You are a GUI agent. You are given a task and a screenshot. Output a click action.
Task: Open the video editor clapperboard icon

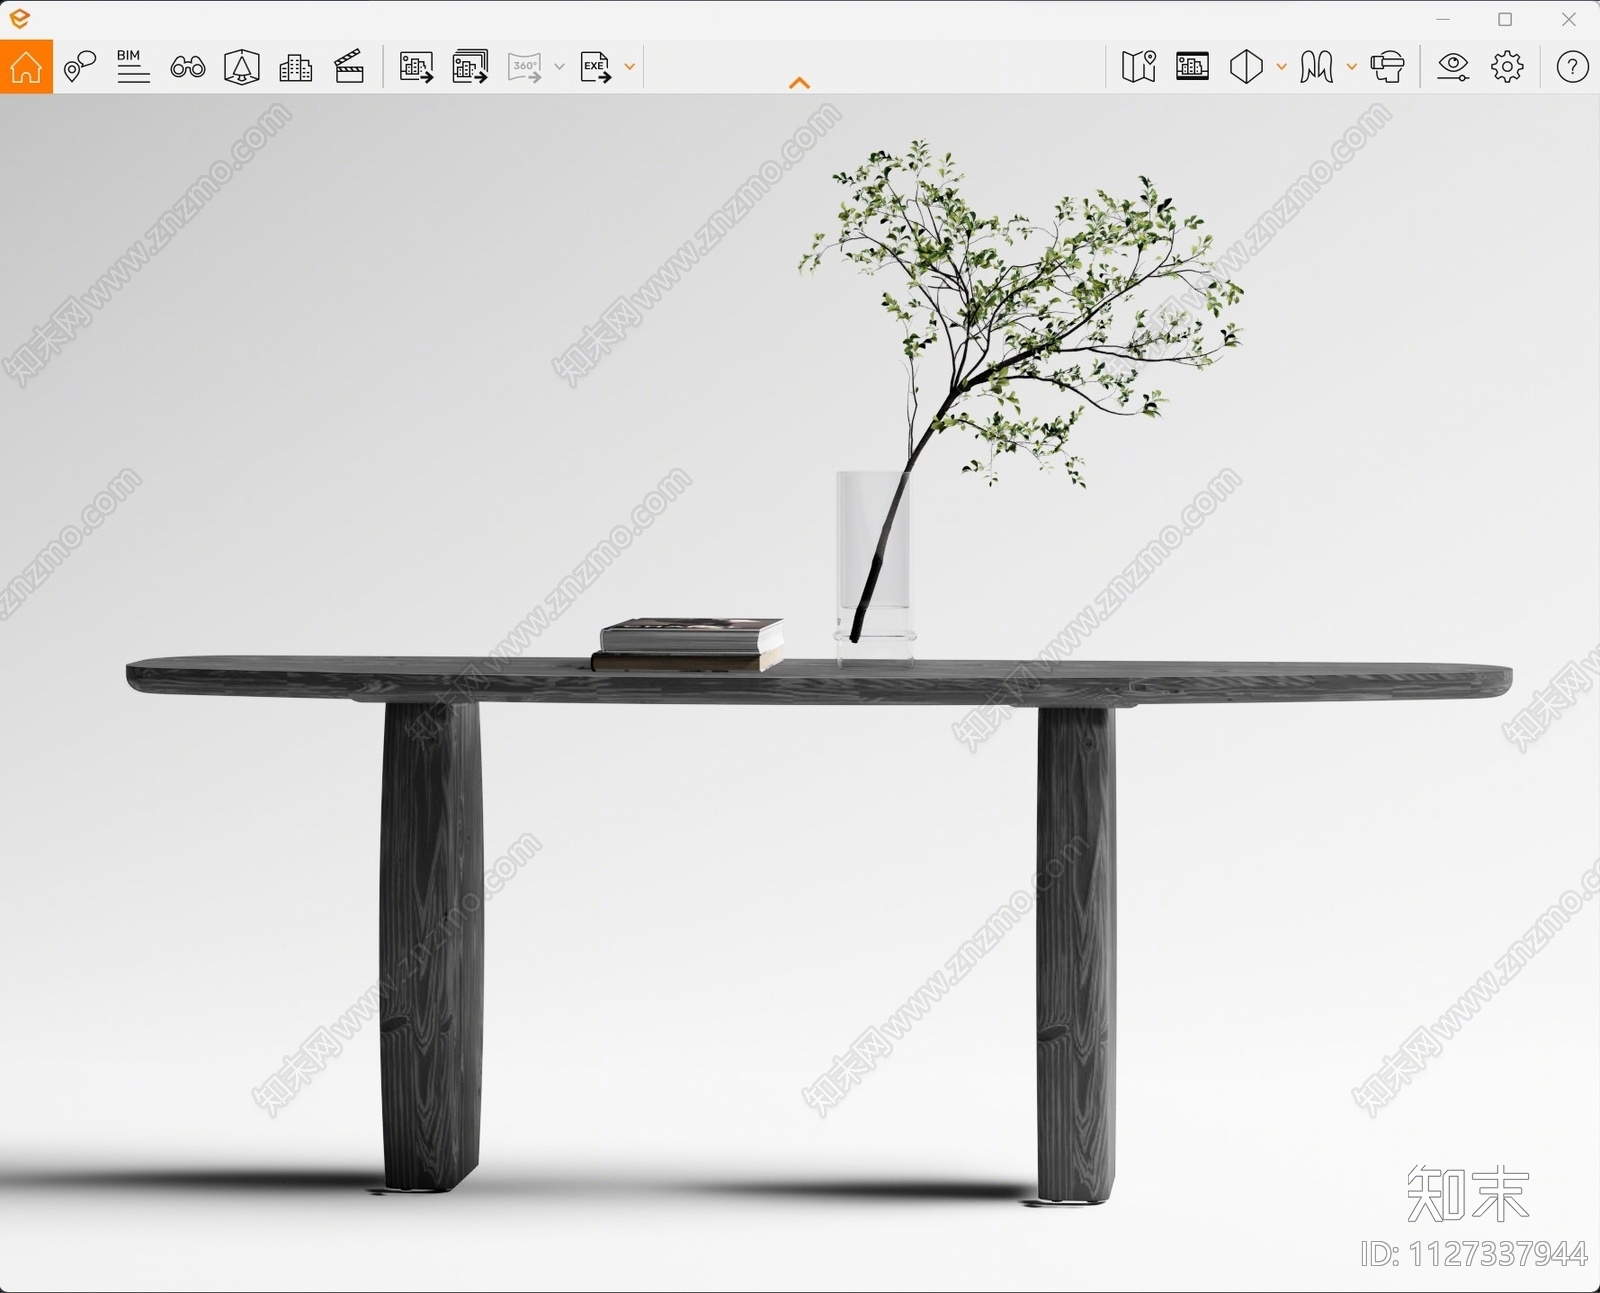349,67
